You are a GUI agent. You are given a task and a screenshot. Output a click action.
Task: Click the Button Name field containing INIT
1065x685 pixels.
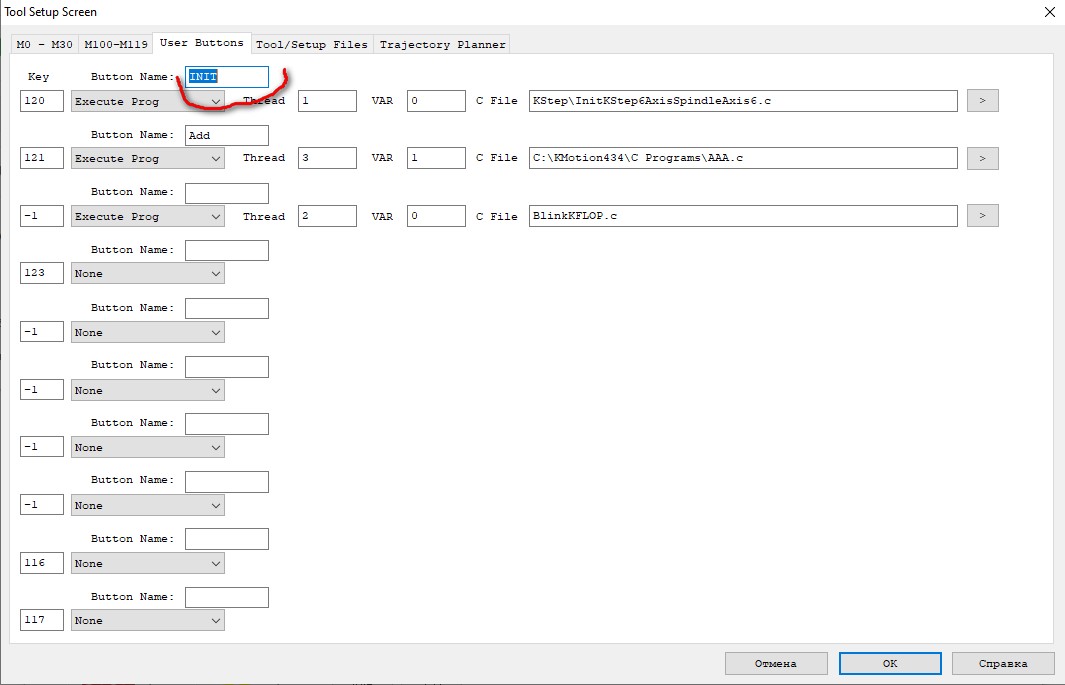point(227,77)
